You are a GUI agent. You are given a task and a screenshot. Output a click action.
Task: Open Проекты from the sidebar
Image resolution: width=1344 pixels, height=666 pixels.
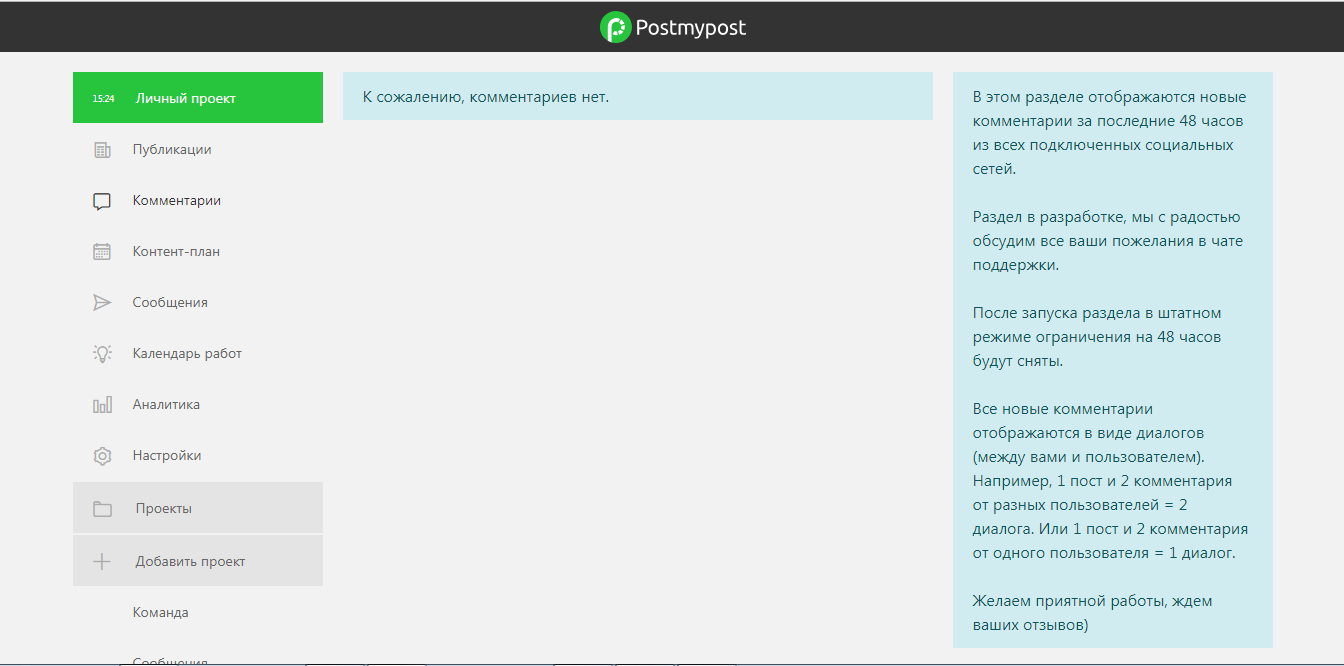click(x=164, y=507)
